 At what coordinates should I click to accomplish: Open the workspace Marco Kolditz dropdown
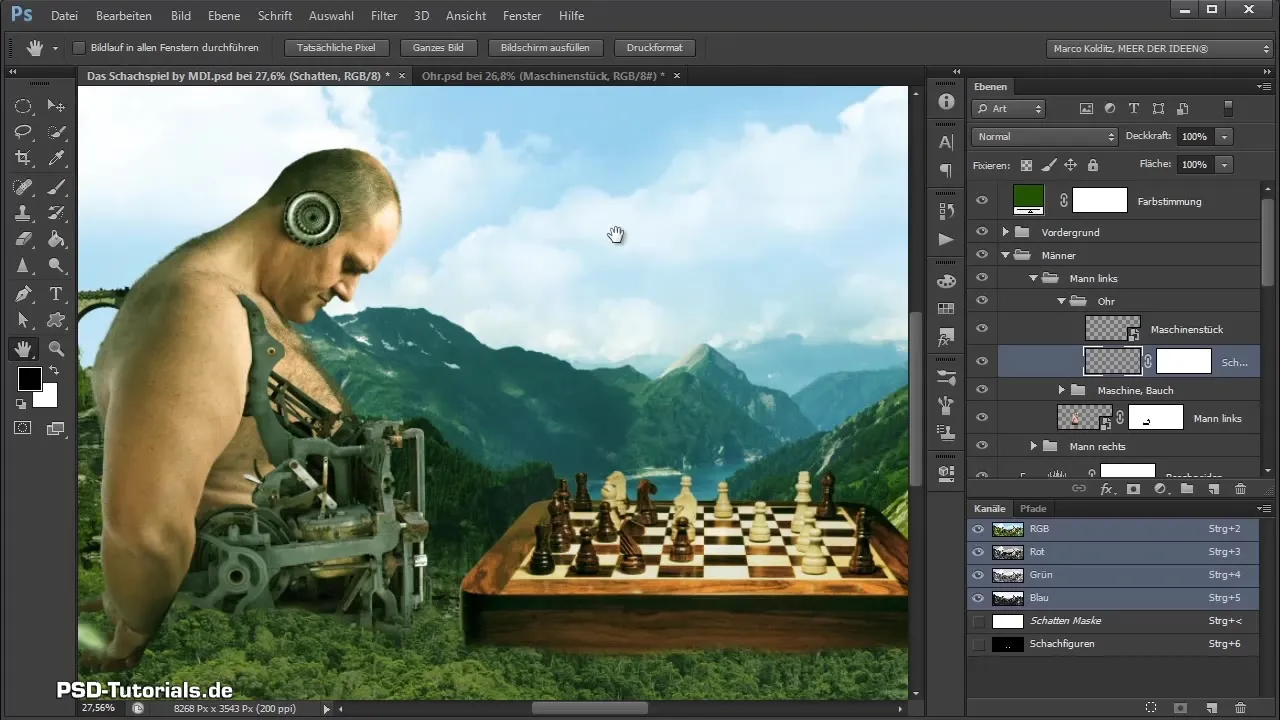tap(1158, 48)
